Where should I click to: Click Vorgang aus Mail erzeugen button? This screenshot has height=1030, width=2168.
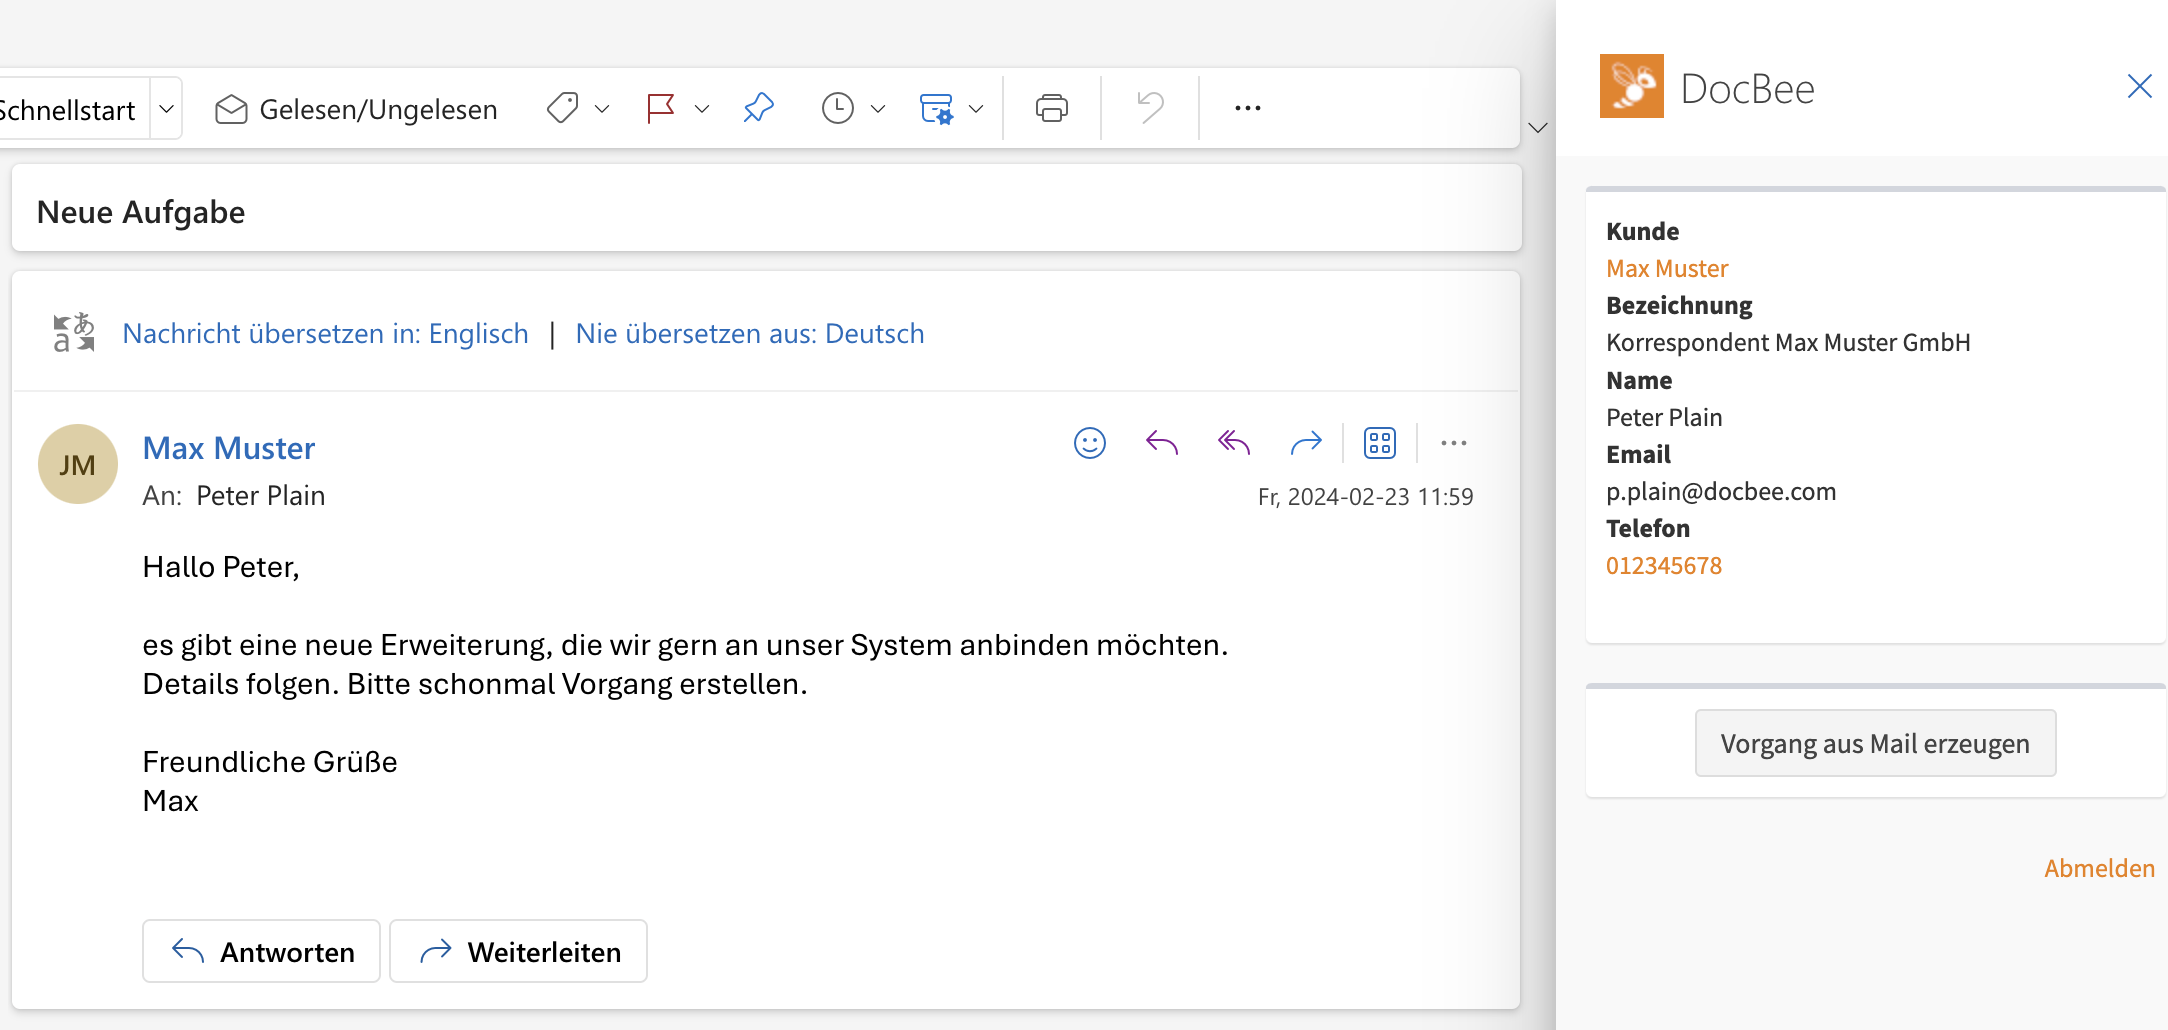point(1875,743)
